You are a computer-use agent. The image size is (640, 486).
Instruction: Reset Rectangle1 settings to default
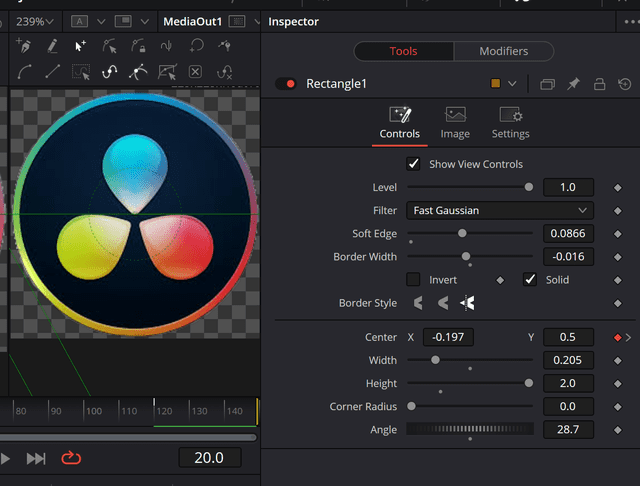tap(624, 84)
